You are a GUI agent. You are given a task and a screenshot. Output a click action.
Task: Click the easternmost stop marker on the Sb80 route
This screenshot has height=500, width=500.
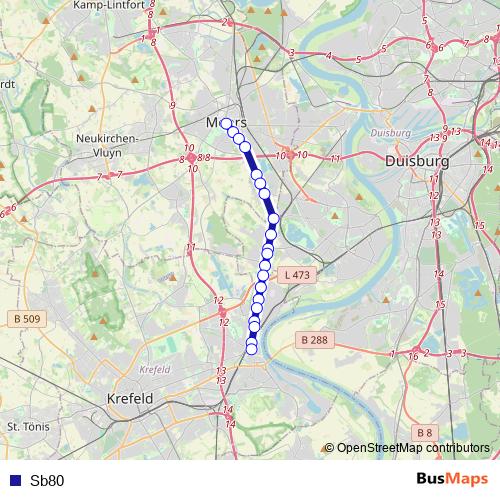tap(274, 219)
